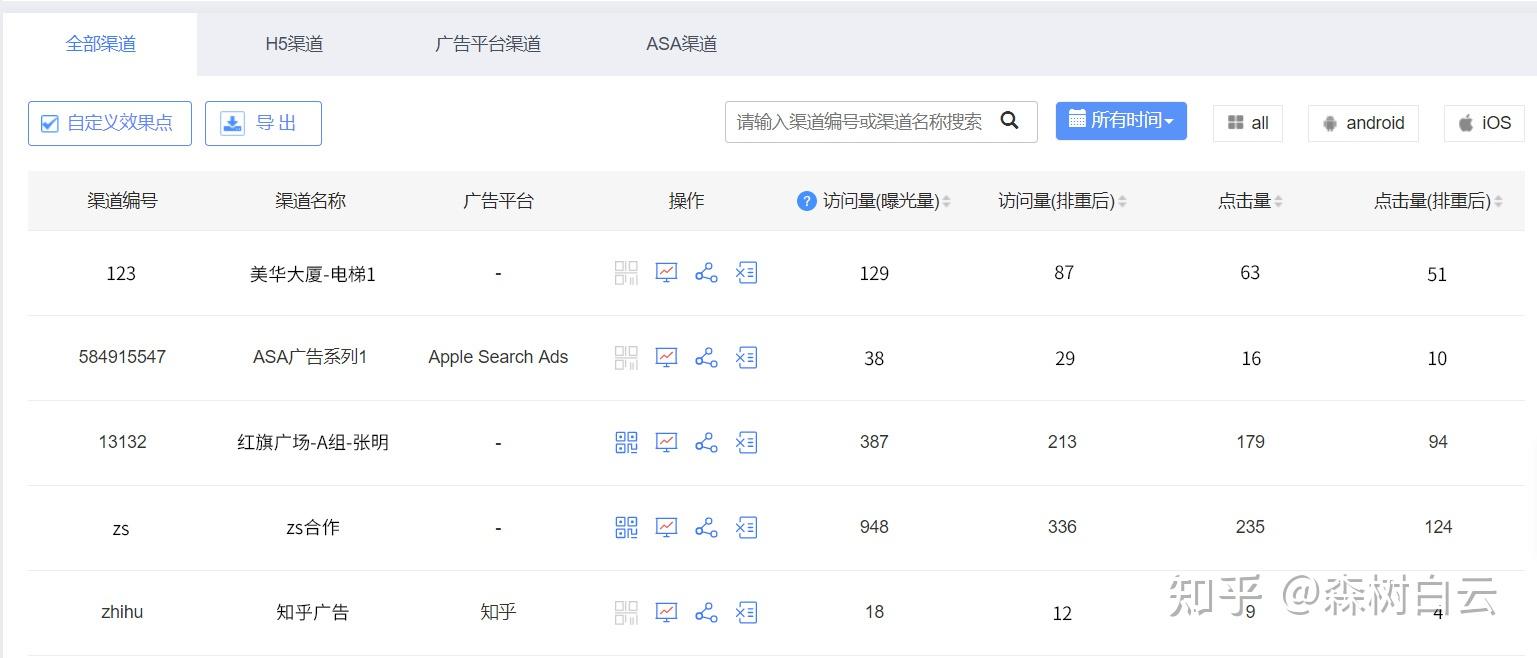Viewport: 1537px width, 658px height.
Task: View the trend chart for channel 123
Action: pos(665,272)
